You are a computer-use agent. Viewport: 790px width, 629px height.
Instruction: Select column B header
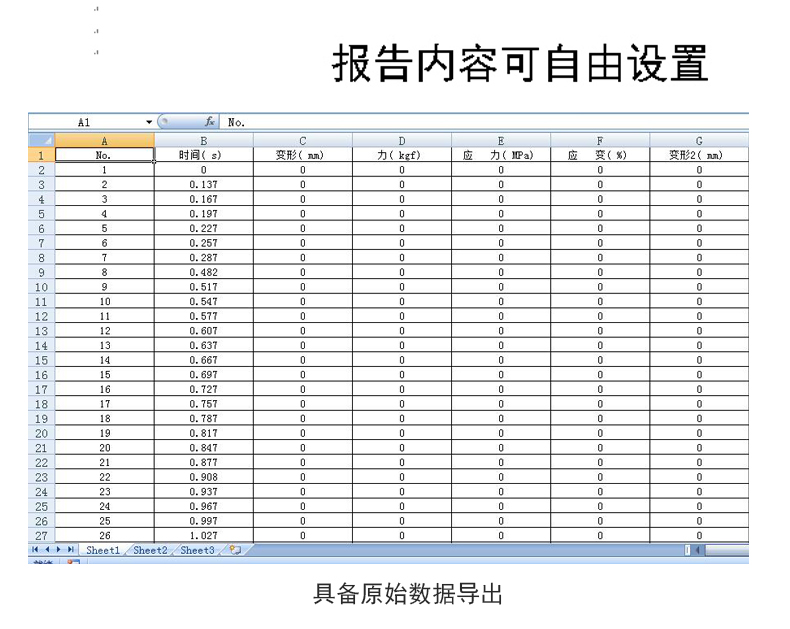pos(203,141)
